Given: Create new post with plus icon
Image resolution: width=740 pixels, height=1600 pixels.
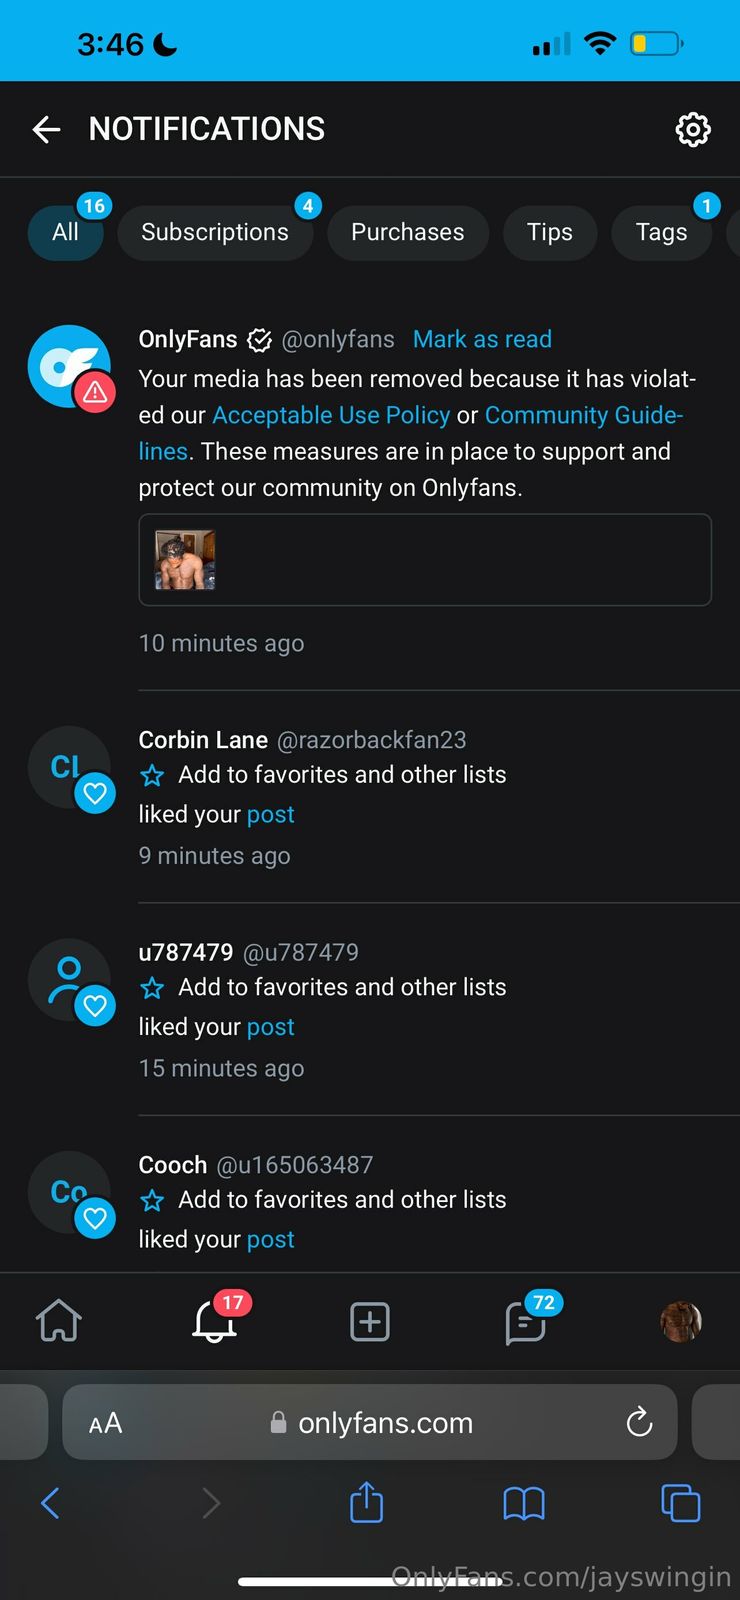Looking at the screenshot, I should [370, 1321].
